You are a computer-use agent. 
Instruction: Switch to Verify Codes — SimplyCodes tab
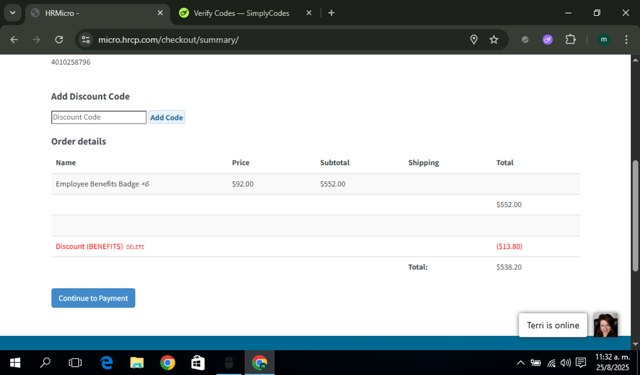pos(241,13)
